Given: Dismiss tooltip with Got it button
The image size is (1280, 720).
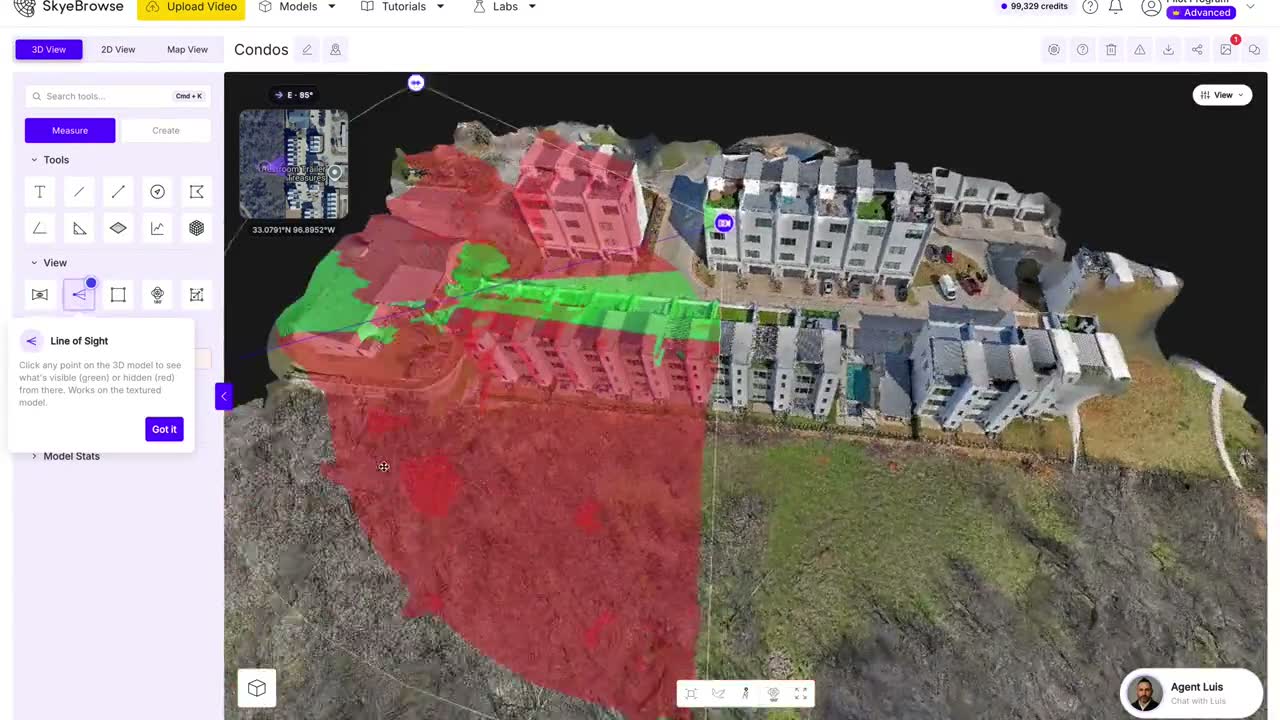Looking at the screenshot, I should (x=164, y=429).
